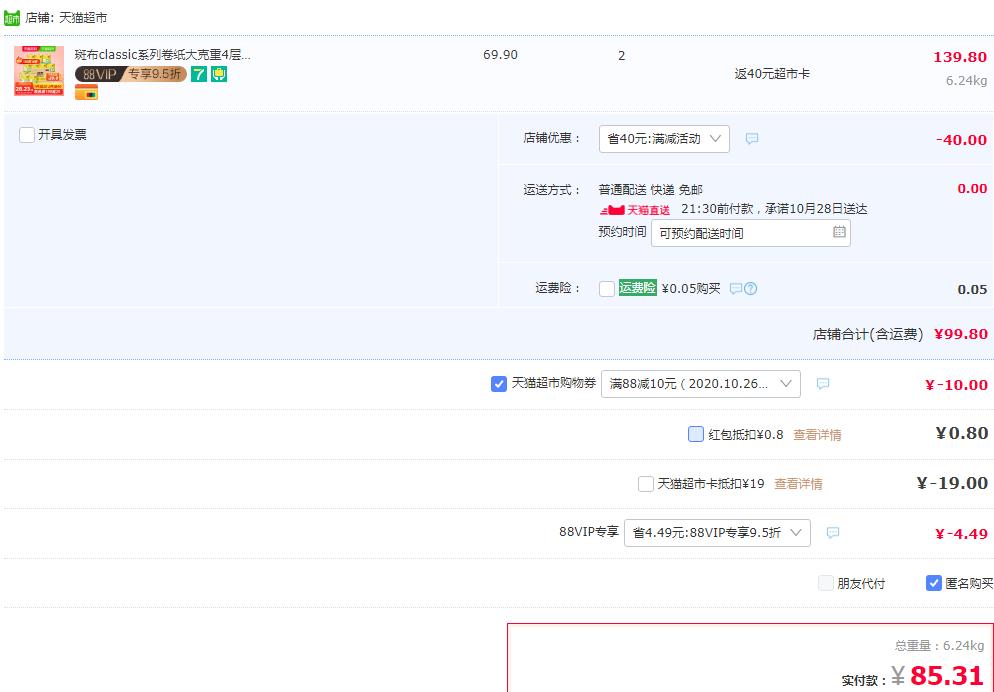Click the 可预约配送时间 input field

[751, 233]
